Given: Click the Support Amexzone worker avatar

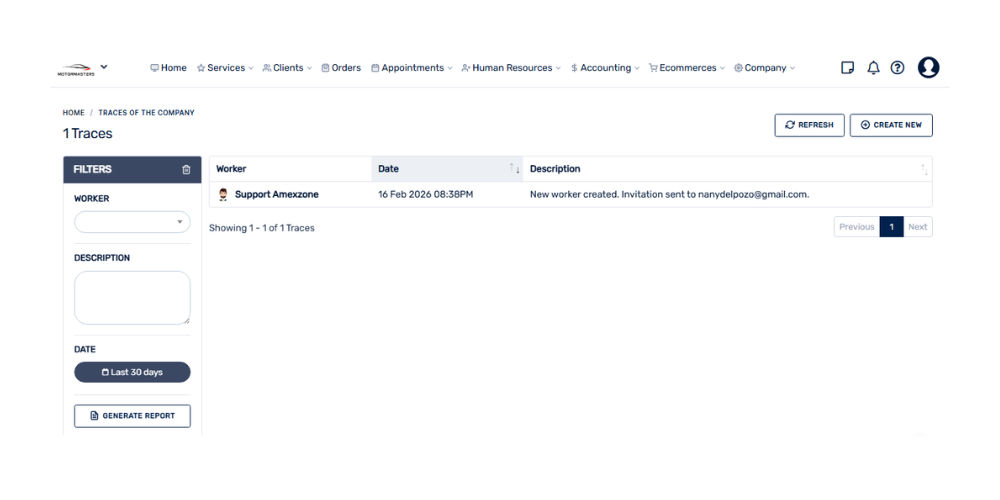Looking at the screenshot, I should pos(223,195).
